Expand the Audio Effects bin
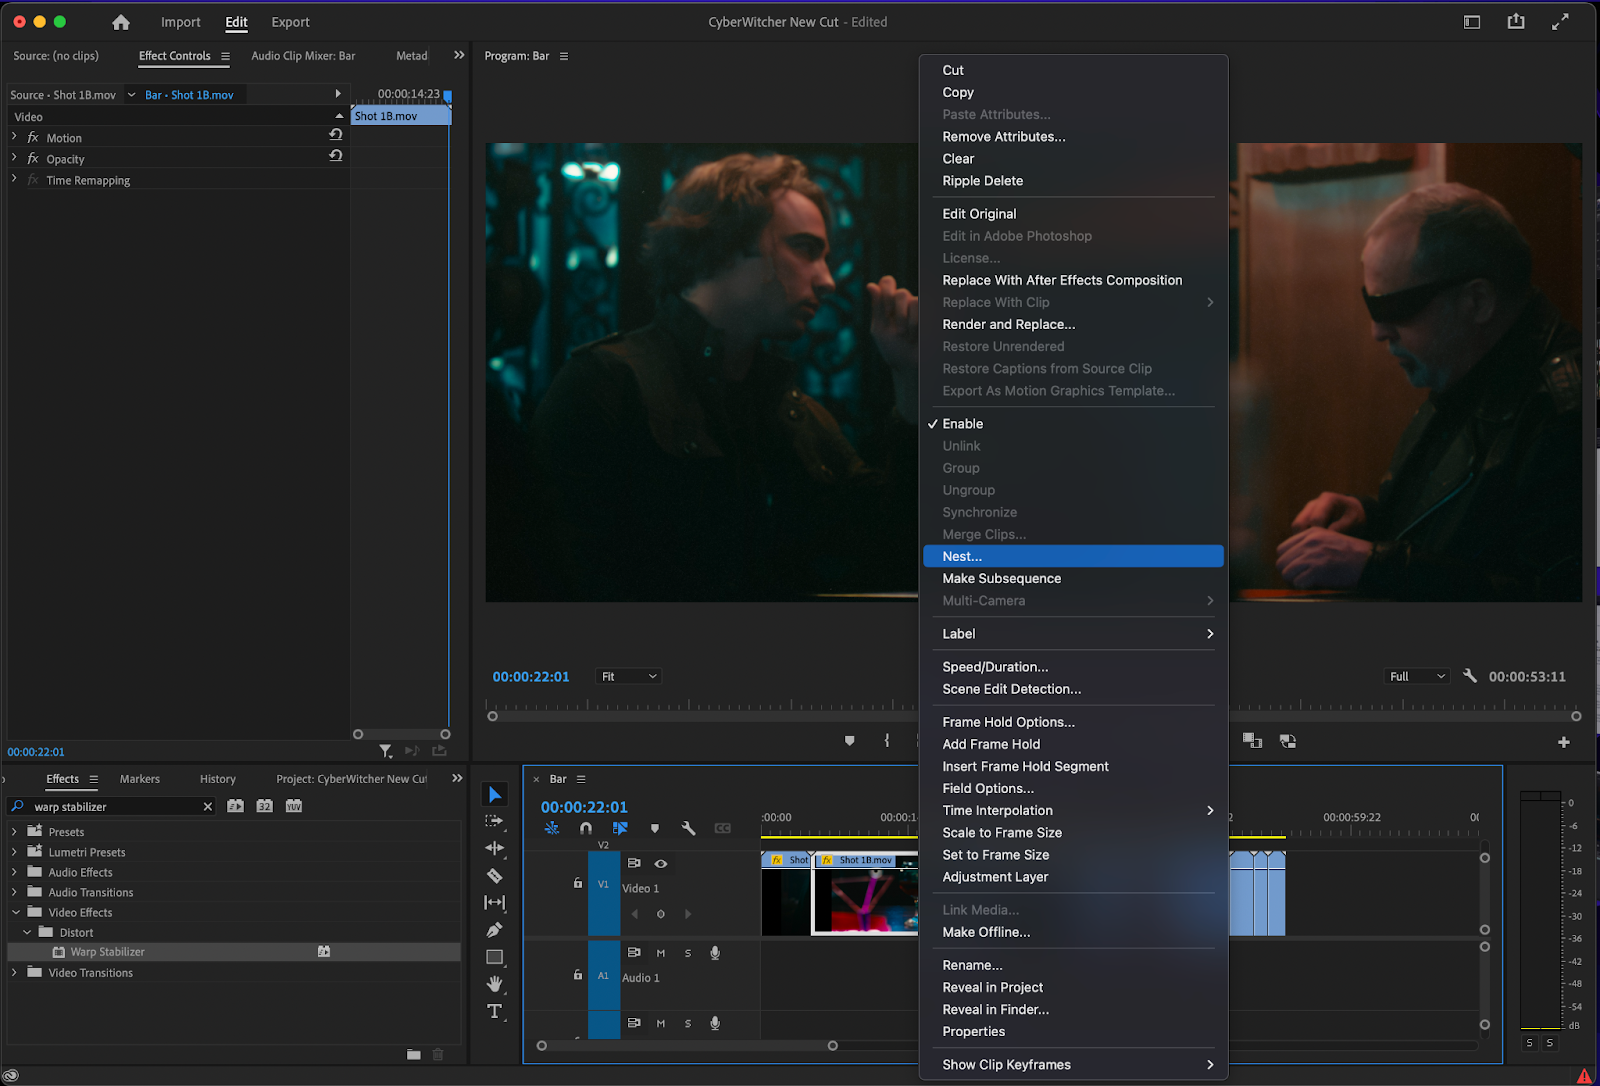Screen dimensions: 1600x1086 click(14, 872)
